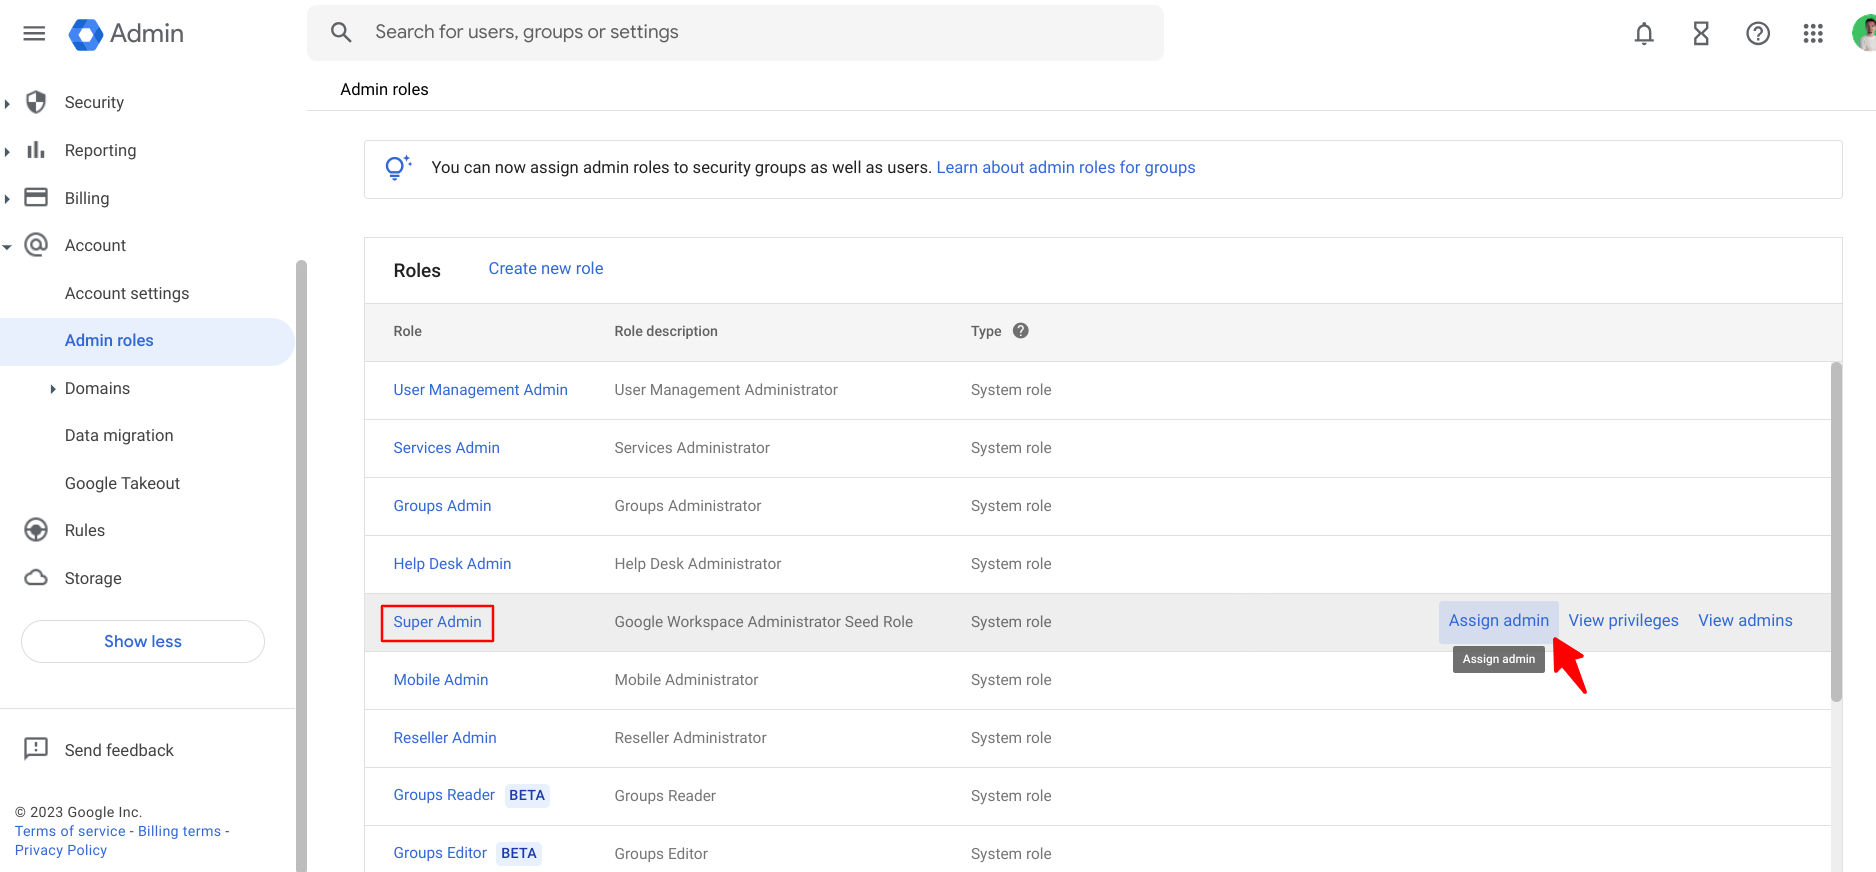Click the Billing sidebar label

pyautogui.click(x=87, y=198)
